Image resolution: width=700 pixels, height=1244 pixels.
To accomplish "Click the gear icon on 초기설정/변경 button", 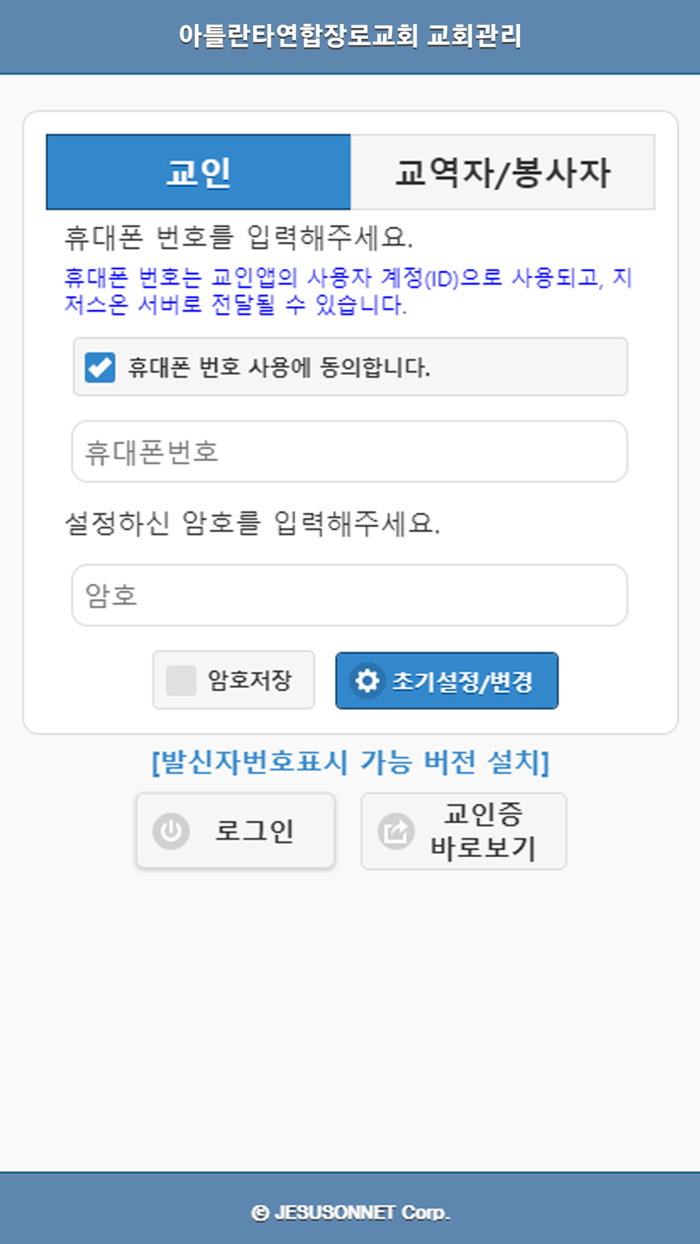I will 367,680.
